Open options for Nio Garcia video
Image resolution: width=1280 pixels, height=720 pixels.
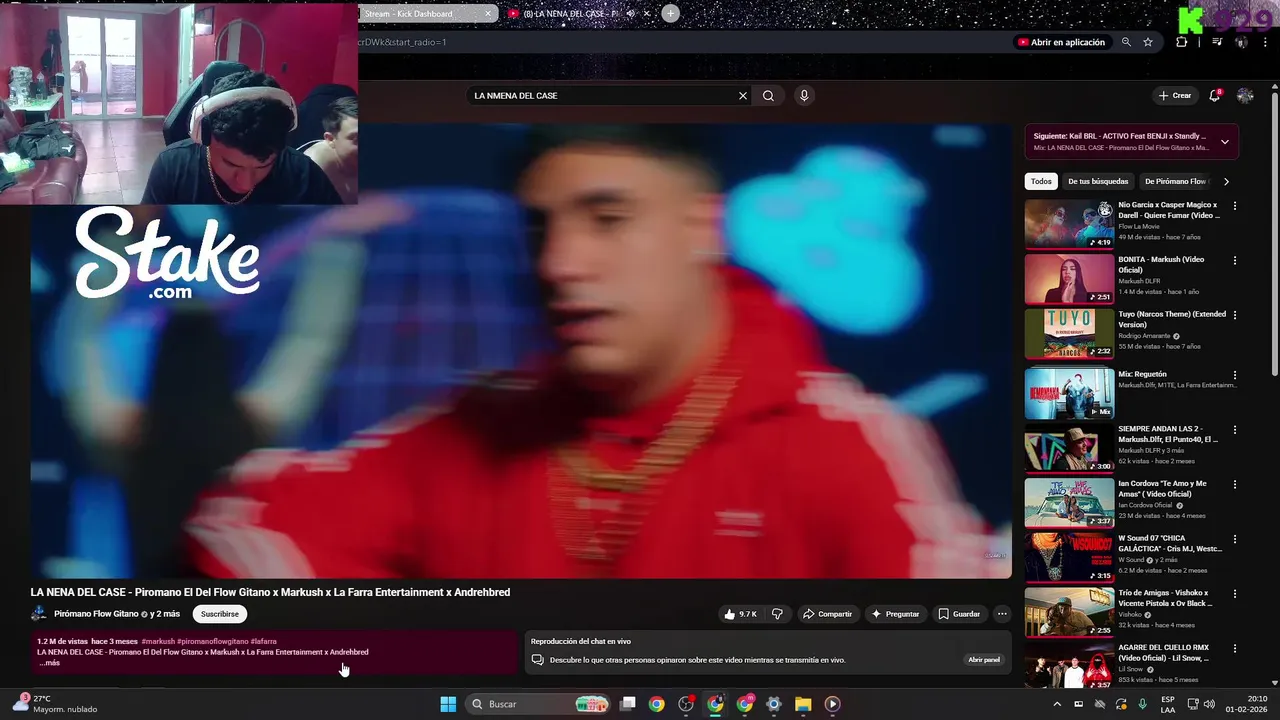coord(1235,206)
